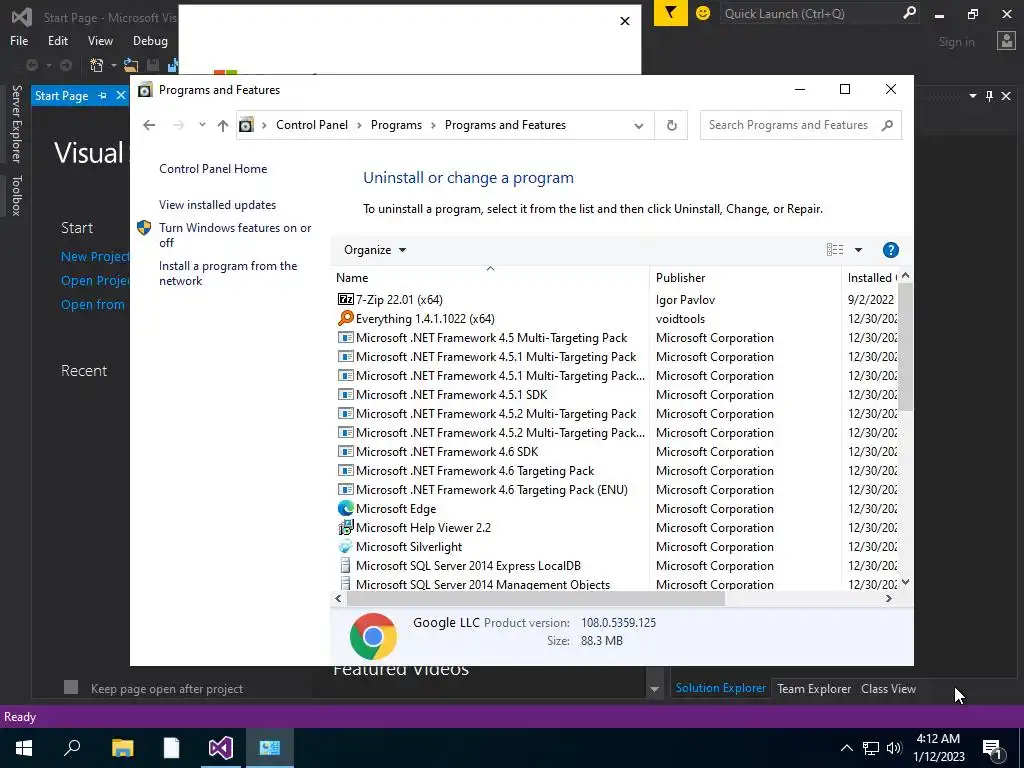Click the horizontal scrollbar right arrow in programs list
Screen dimensions: 1024x768
pyautogui.click(x=888, y=598)
